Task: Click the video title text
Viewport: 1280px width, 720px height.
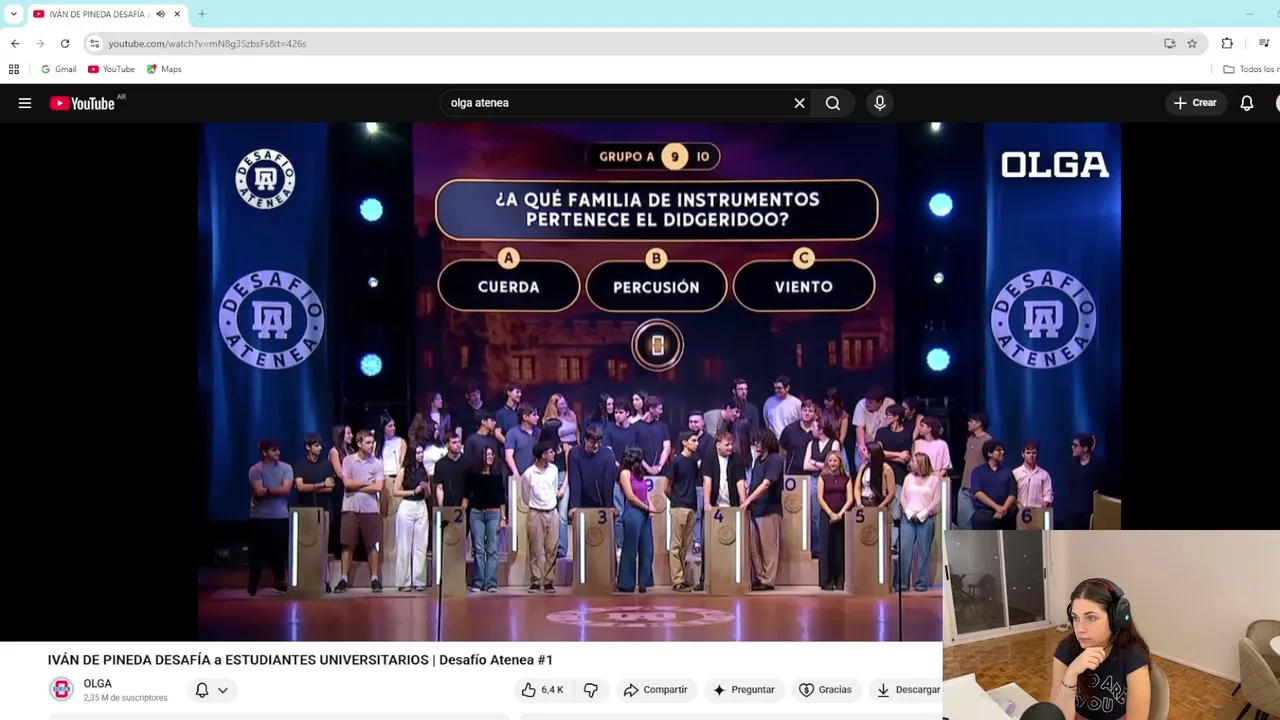Action: click(300, 660)
